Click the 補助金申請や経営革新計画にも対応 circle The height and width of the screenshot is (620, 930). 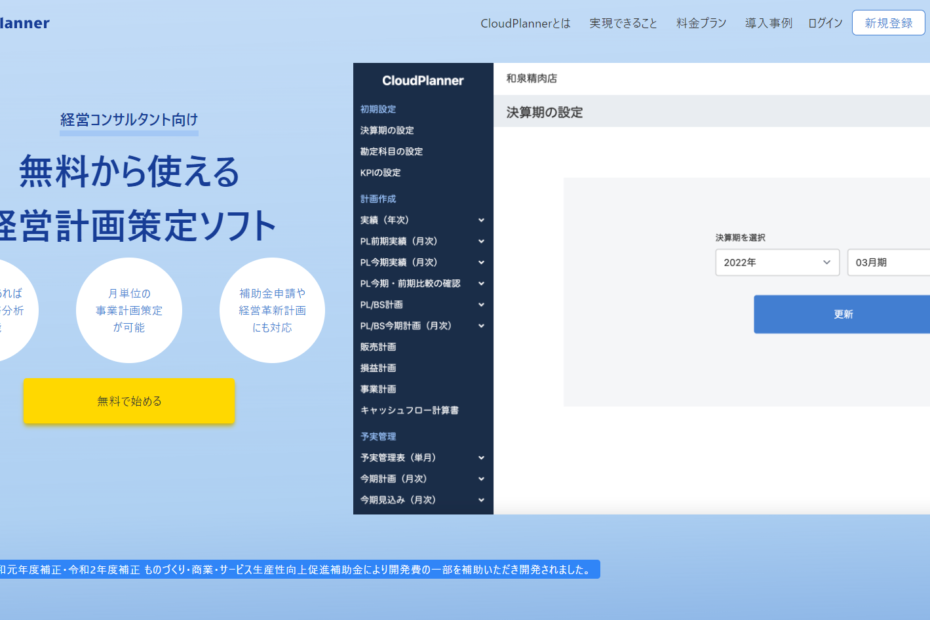(272, 310)
